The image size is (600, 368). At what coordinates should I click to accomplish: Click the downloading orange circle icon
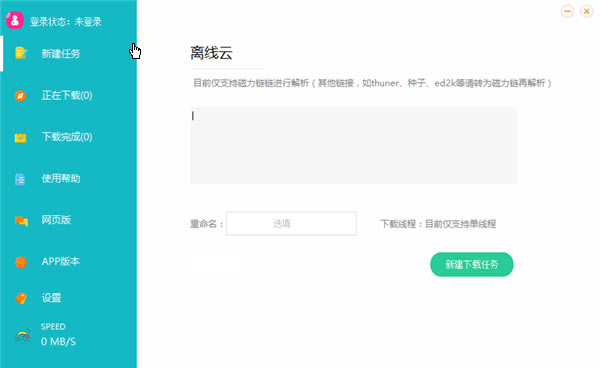[21, 95]
